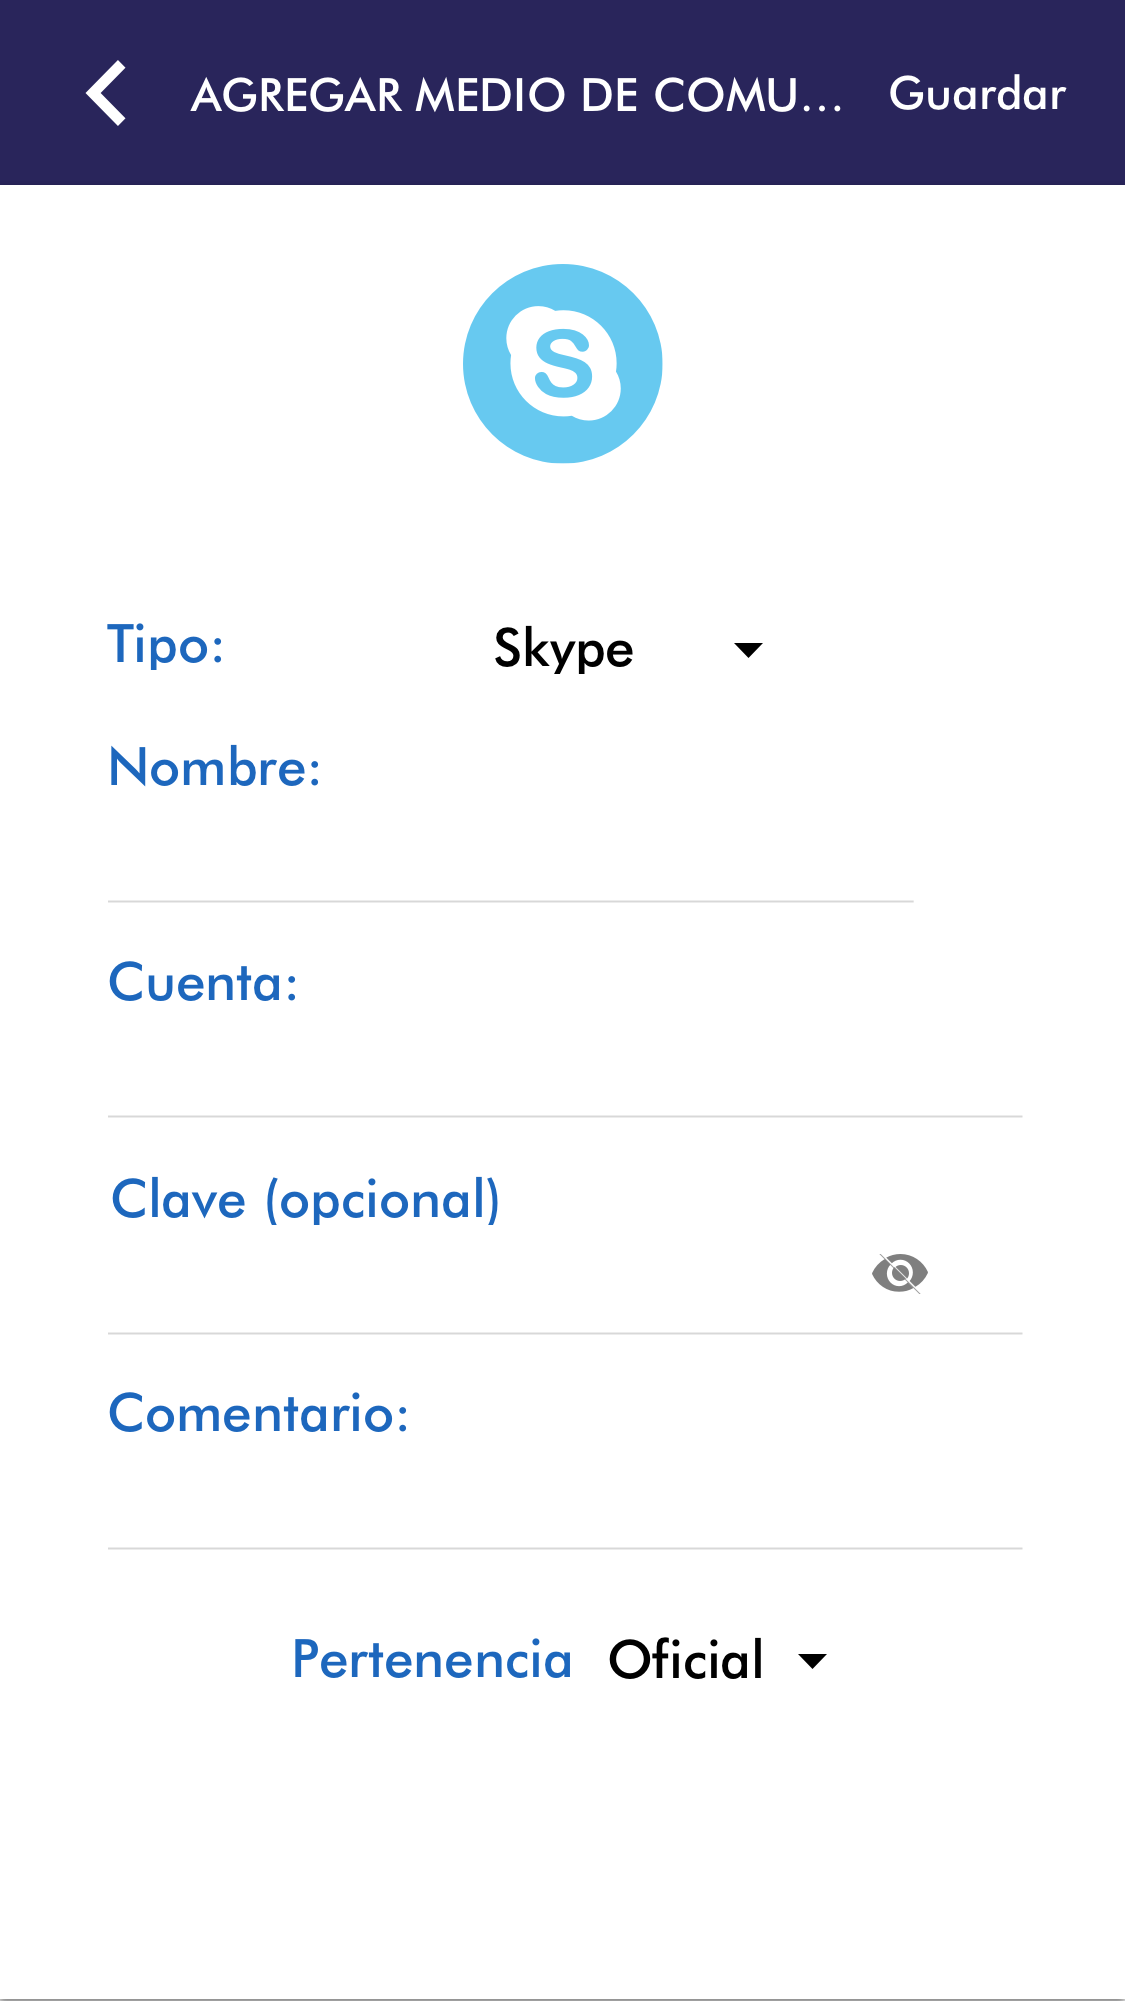The width and height of the screenshot is (1125, 2001).
Task: Click the Clave (opcional) label
Action: click(x=305, y=1200)
